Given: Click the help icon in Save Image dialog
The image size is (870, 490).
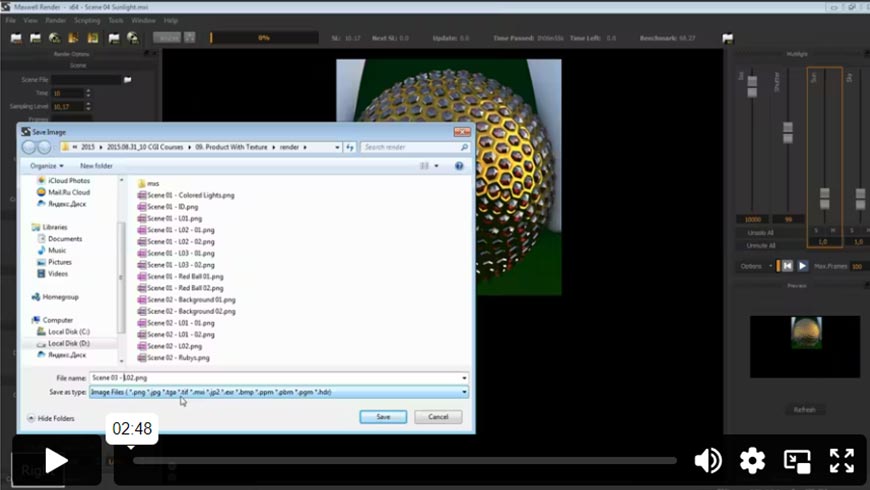Looking at the screenshot, I should [459, 165].
